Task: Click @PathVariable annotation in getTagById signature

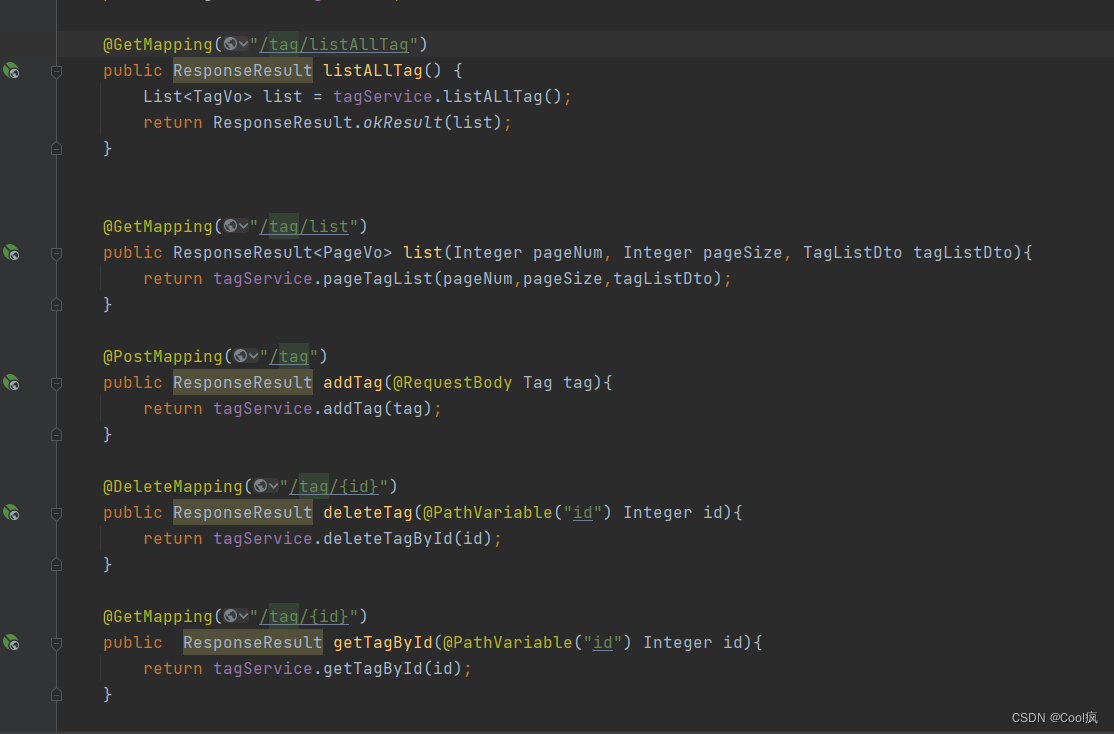Action: pyautogui.click(x=508, y=642)
